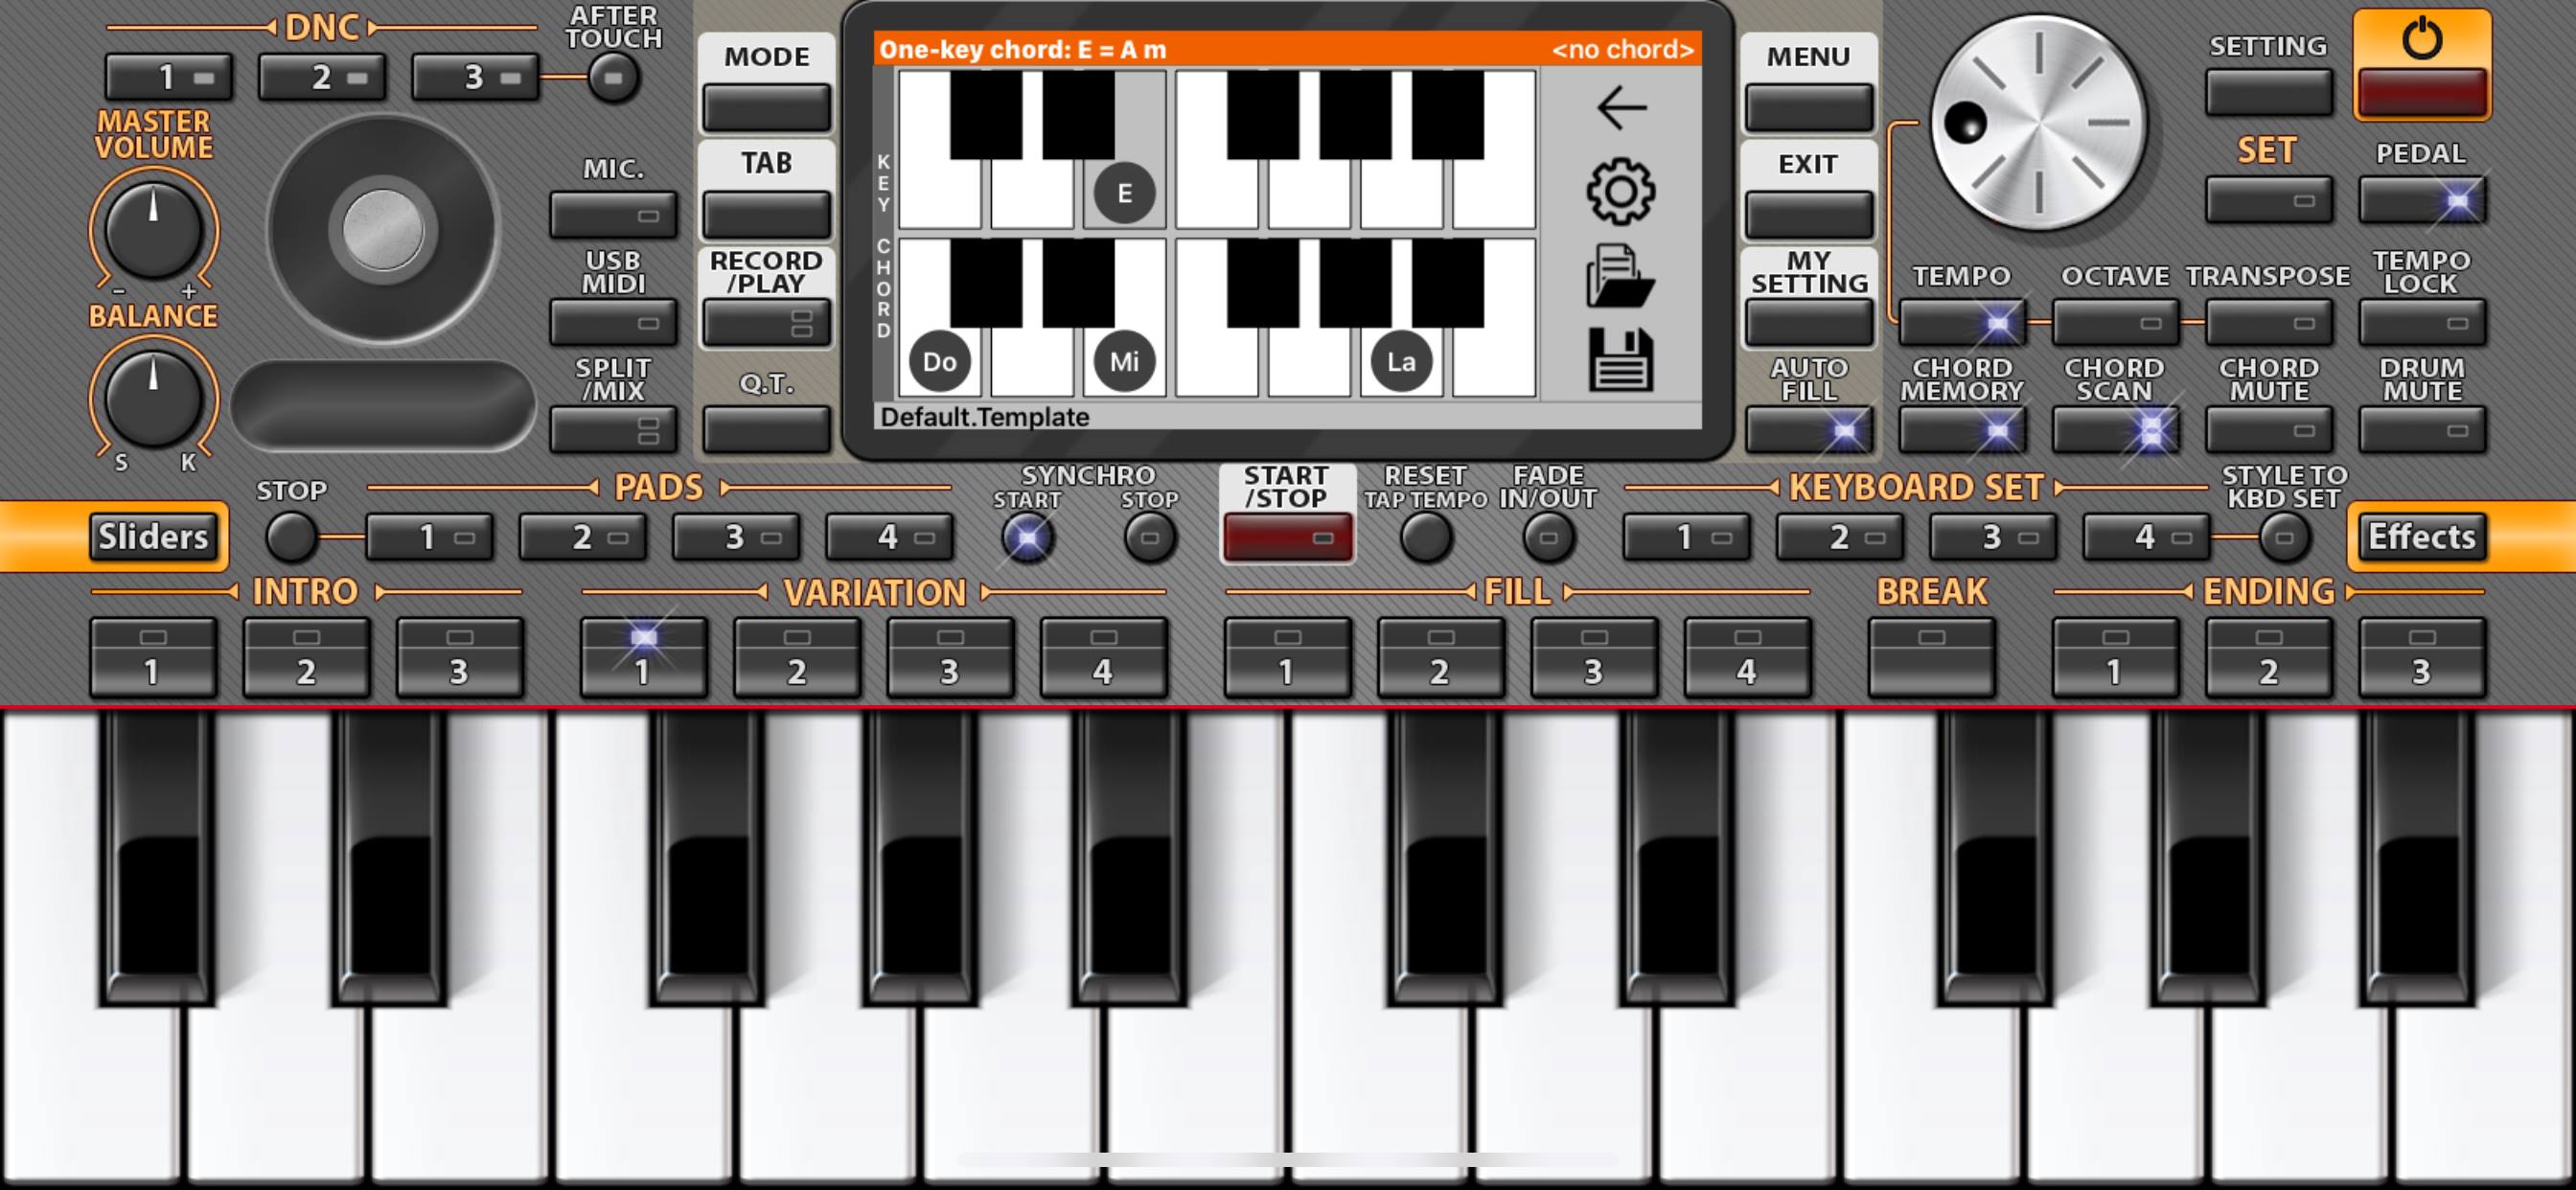This screenshot has height=1190, width=2576.
Task: Select Variation 3
Action: [x=950, y=657]
